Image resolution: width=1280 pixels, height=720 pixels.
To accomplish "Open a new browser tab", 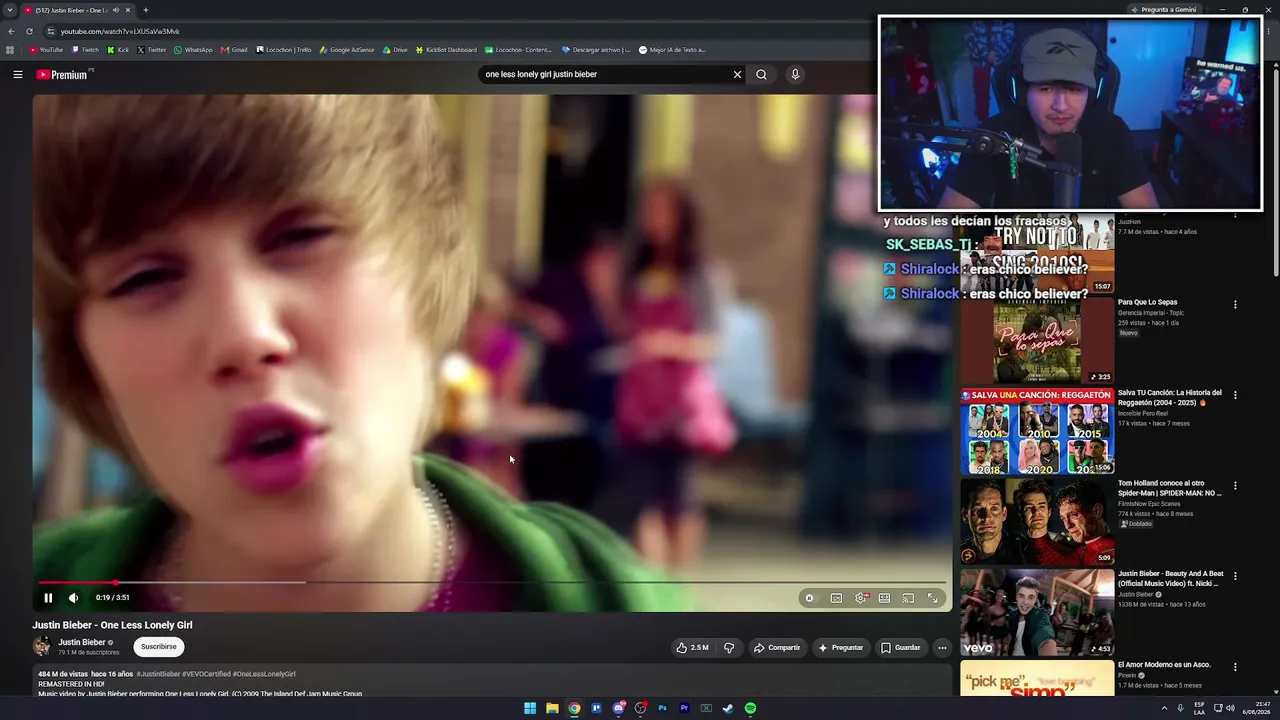I will coord(145,10).
